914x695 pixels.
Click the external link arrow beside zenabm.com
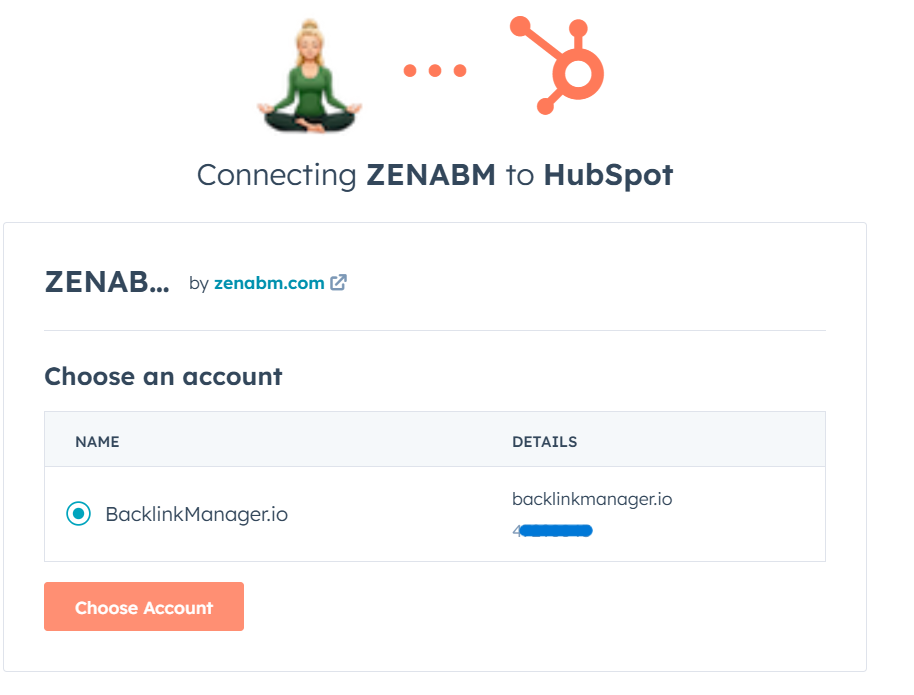coord(338,282)
